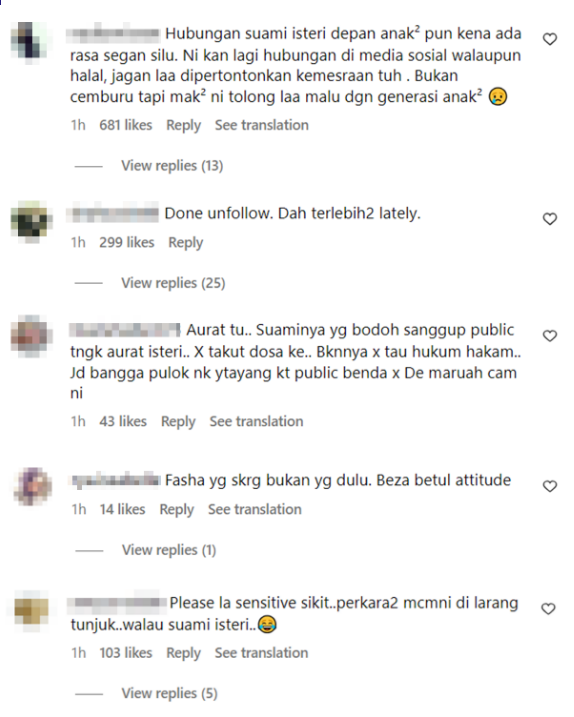See translation of 'Please la sensitive' comment
The image size is (574, 717).
click(262, 653)
